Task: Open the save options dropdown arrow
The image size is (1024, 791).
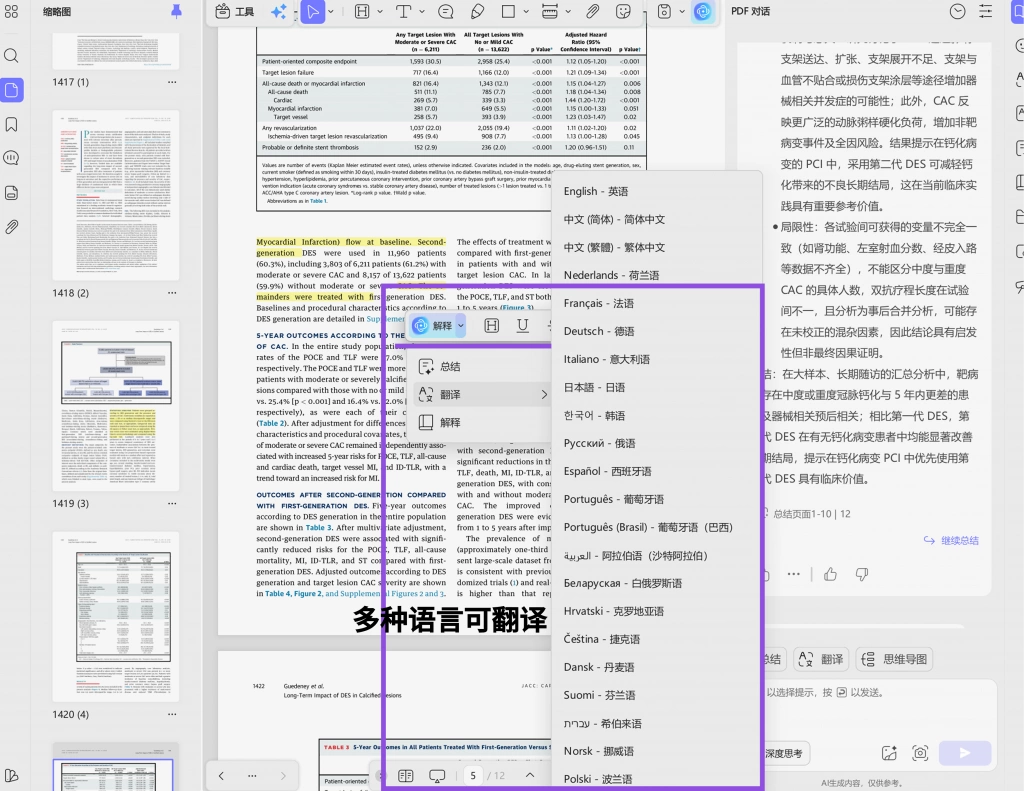Action: coord(682,12)
